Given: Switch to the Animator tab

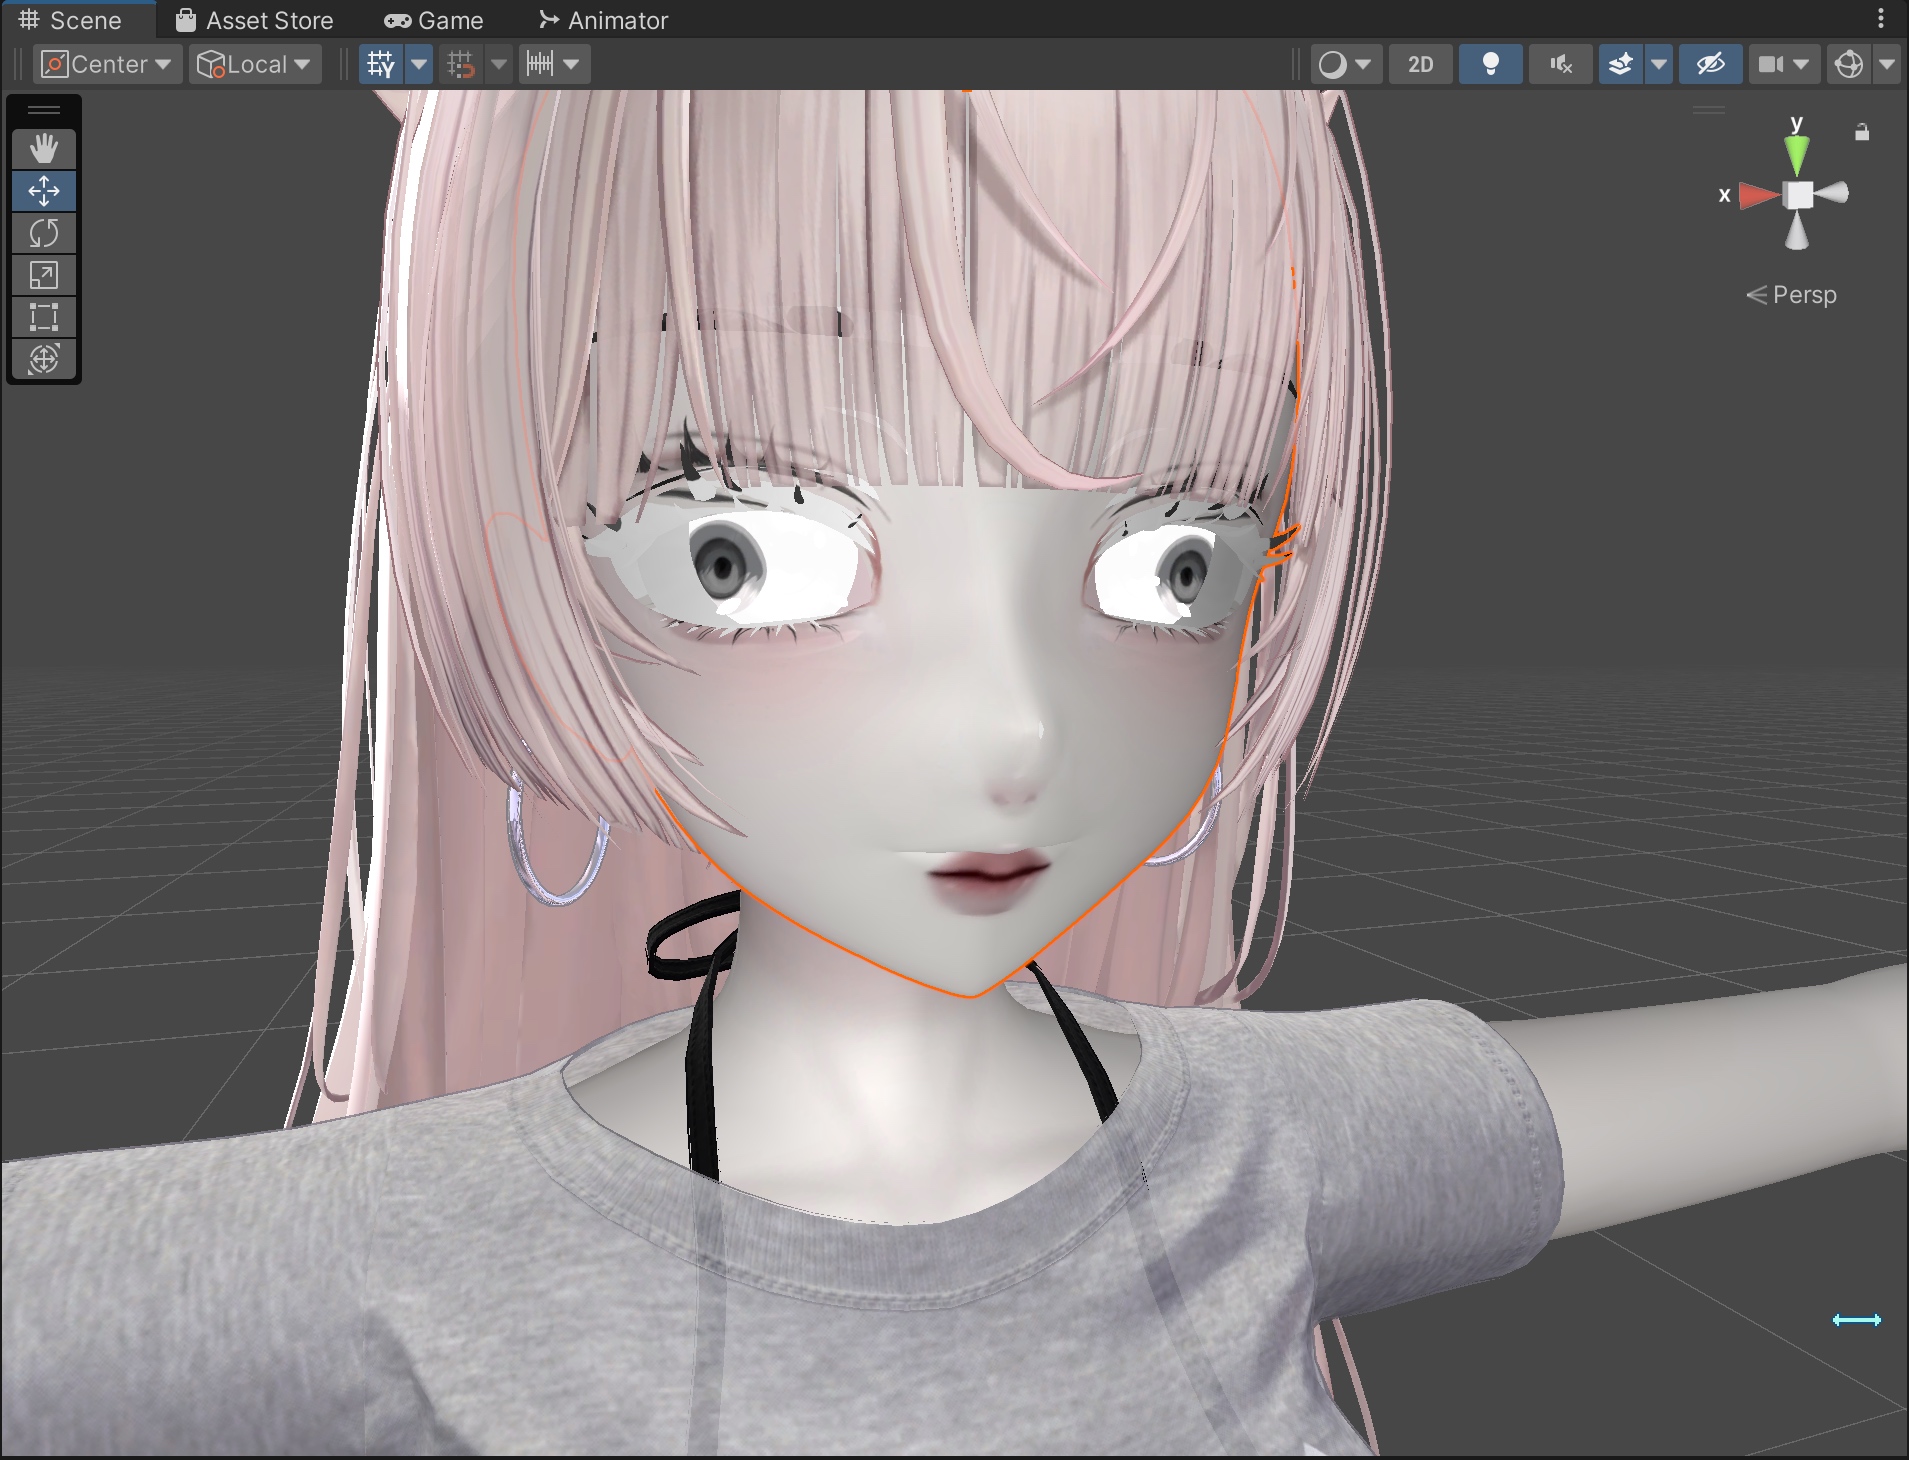Looking at the screenshot, I should pyautogui.click(x=603, y=20).
